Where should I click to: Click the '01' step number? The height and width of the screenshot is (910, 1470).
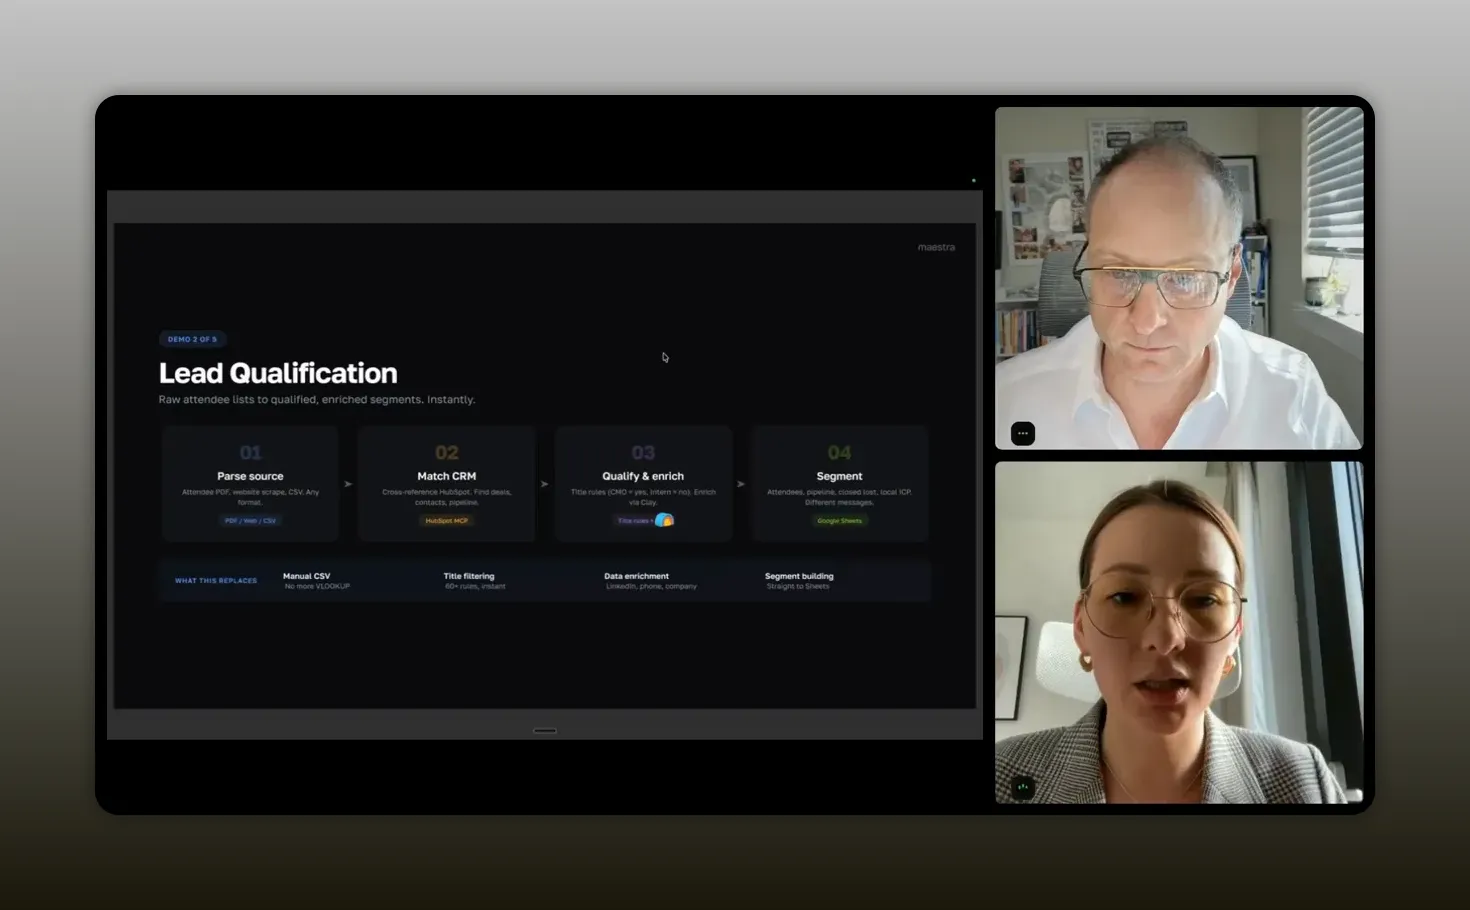tap(250, 453)
